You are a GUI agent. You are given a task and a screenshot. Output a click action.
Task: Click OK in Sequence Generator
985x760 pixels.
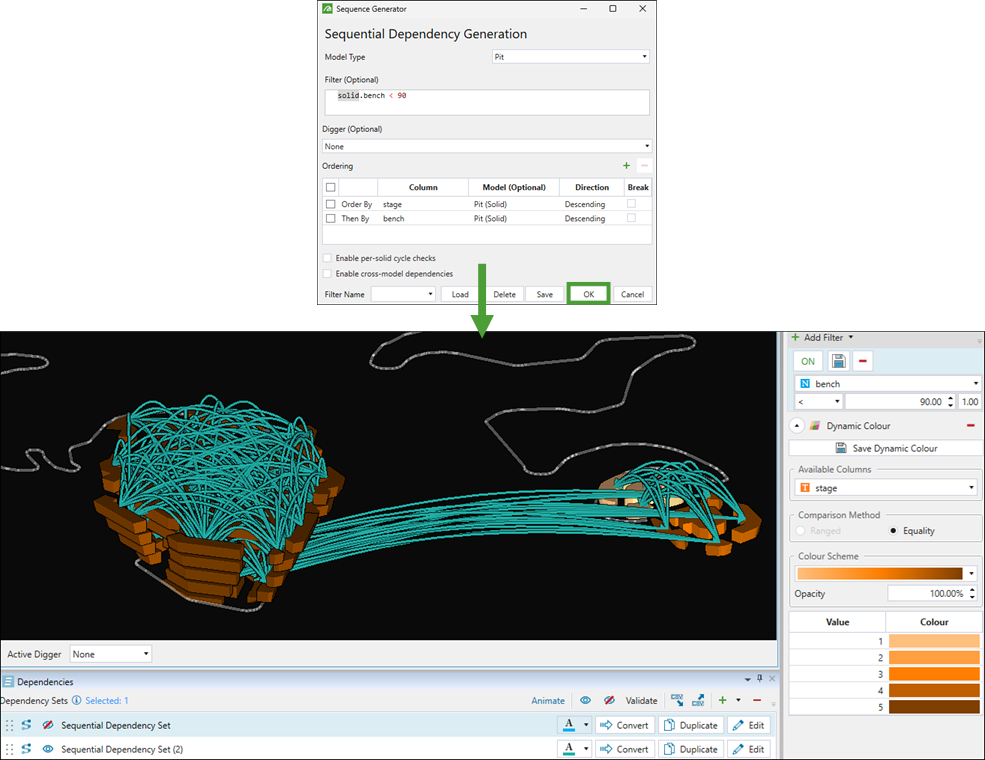589,294
